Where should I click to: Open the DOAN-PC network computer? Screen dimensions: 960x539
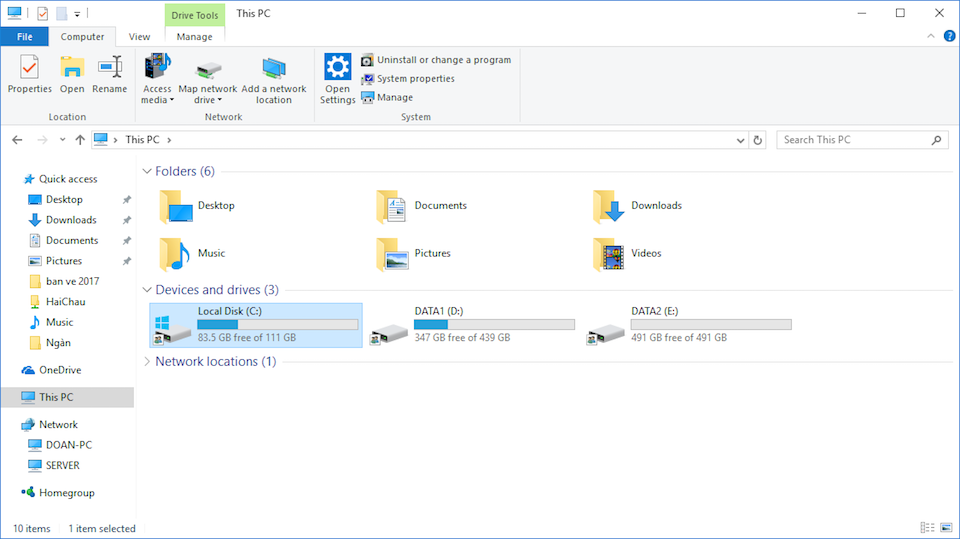(69, 445)
